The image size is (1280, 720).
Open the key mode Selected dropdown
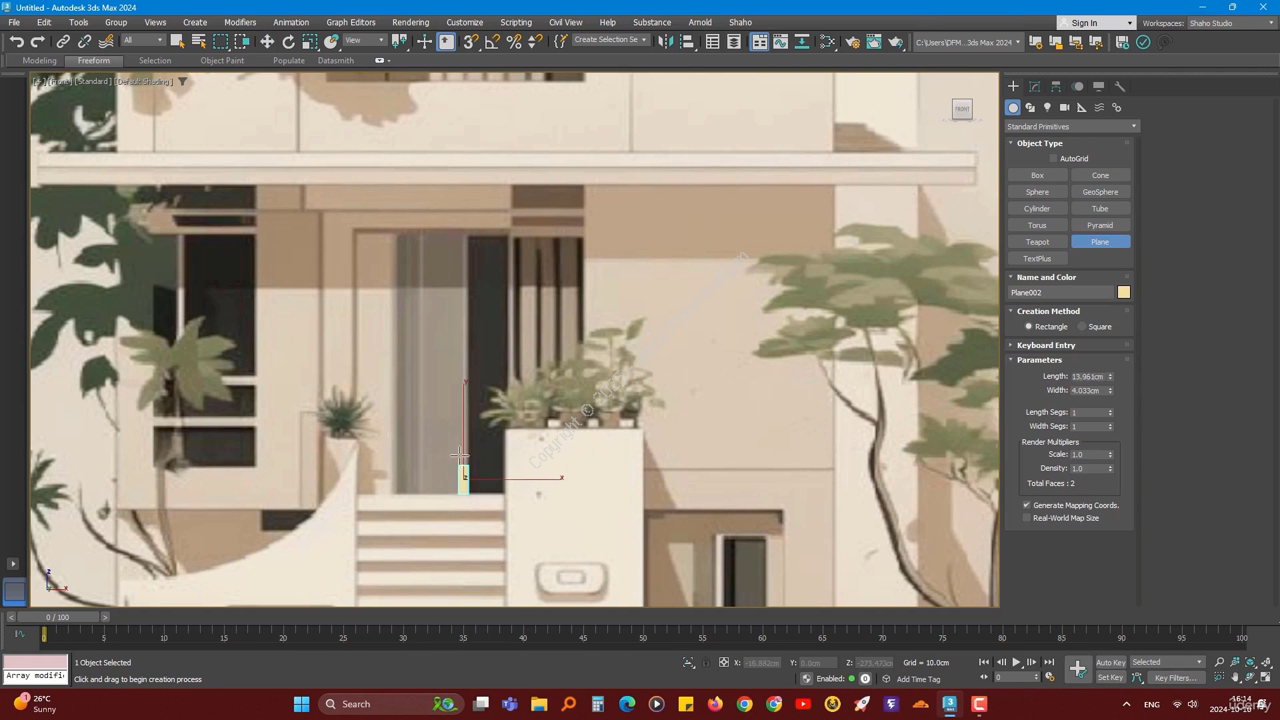click(x=1168, y=662)
